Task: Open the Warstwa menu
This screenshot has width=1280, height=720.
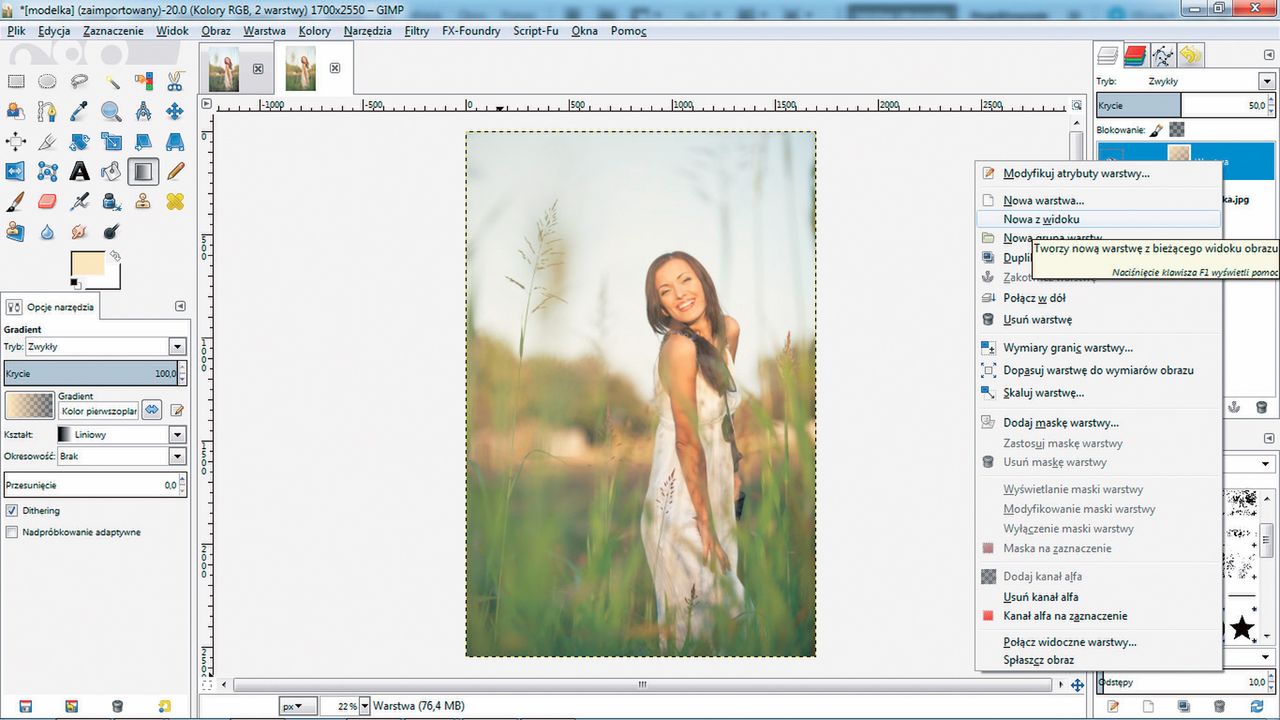Action: (264, 31)
